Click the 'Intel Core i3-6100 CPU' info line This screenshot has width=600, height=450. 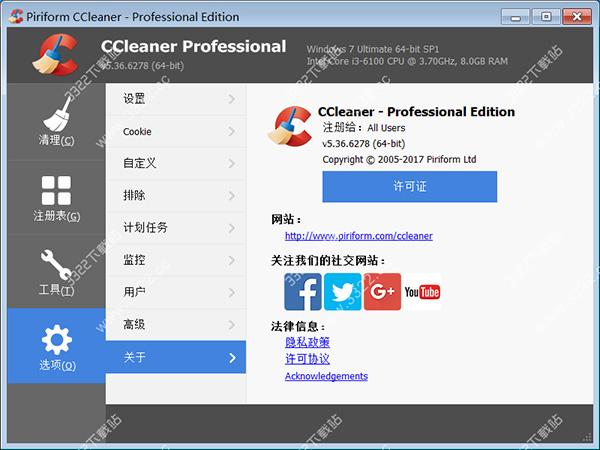[407, 61]
